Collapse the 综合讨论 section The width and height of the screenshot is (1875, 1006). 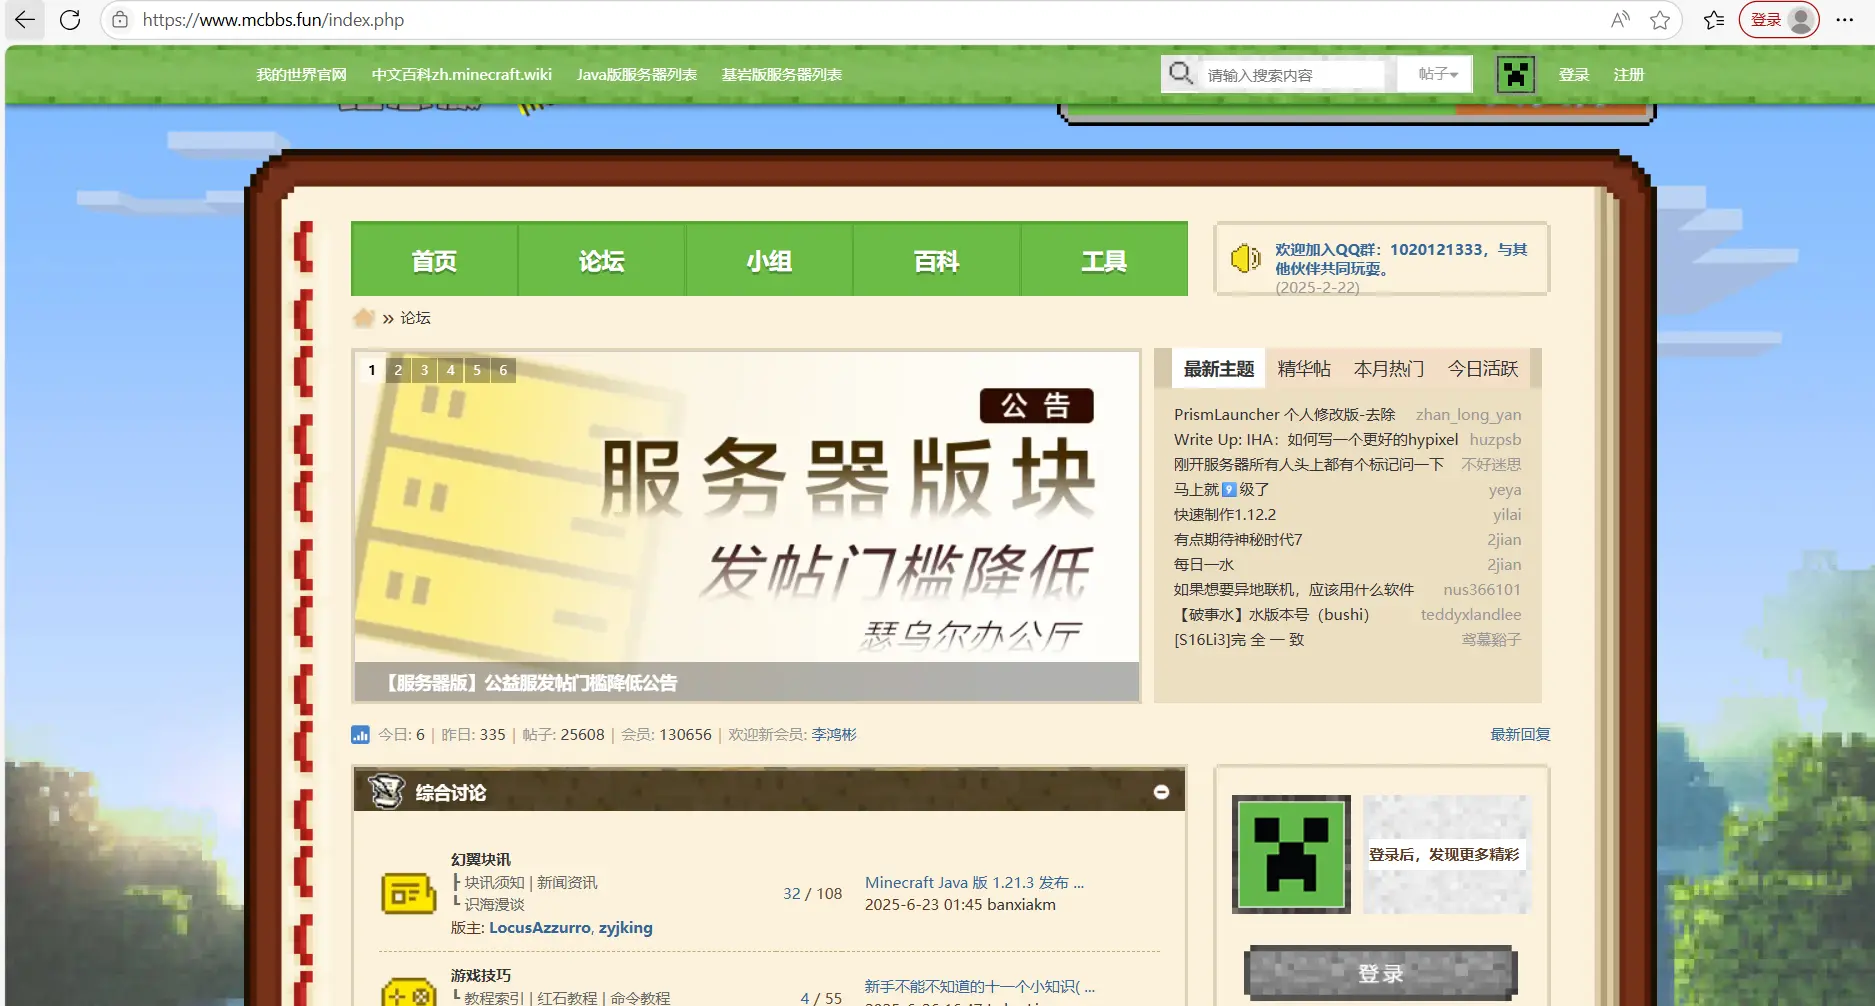click(1161, 791)
